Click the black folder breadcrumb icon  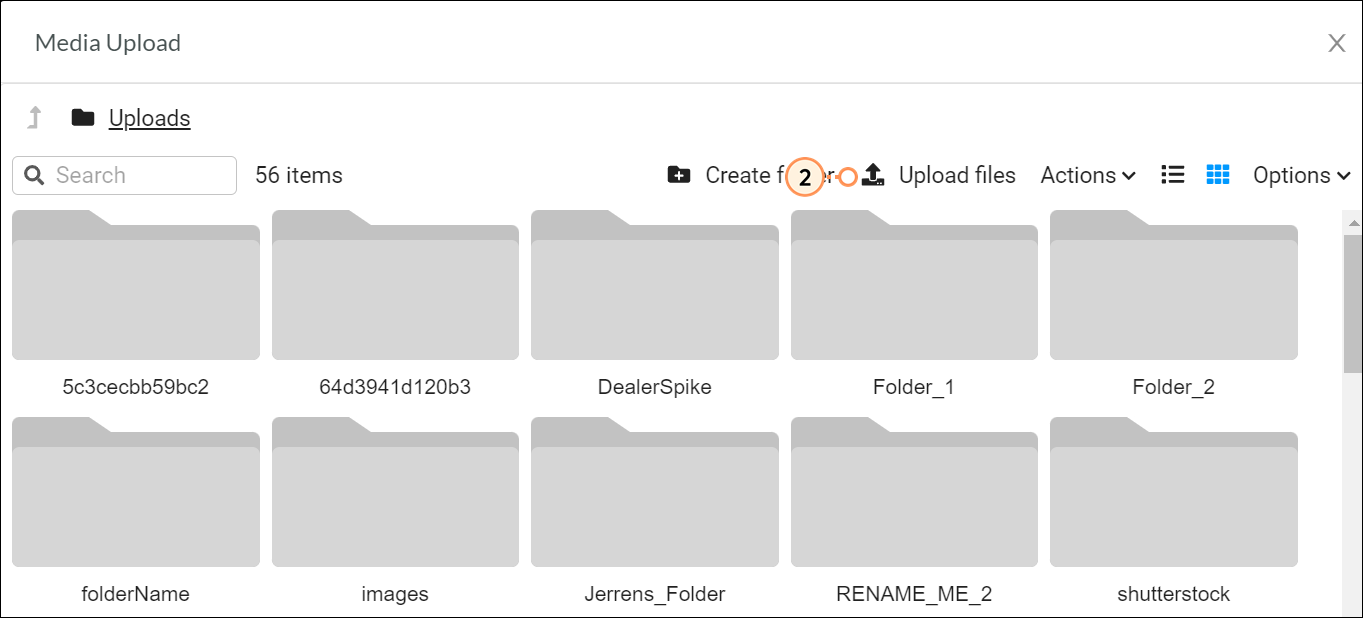tap(83, 118)
